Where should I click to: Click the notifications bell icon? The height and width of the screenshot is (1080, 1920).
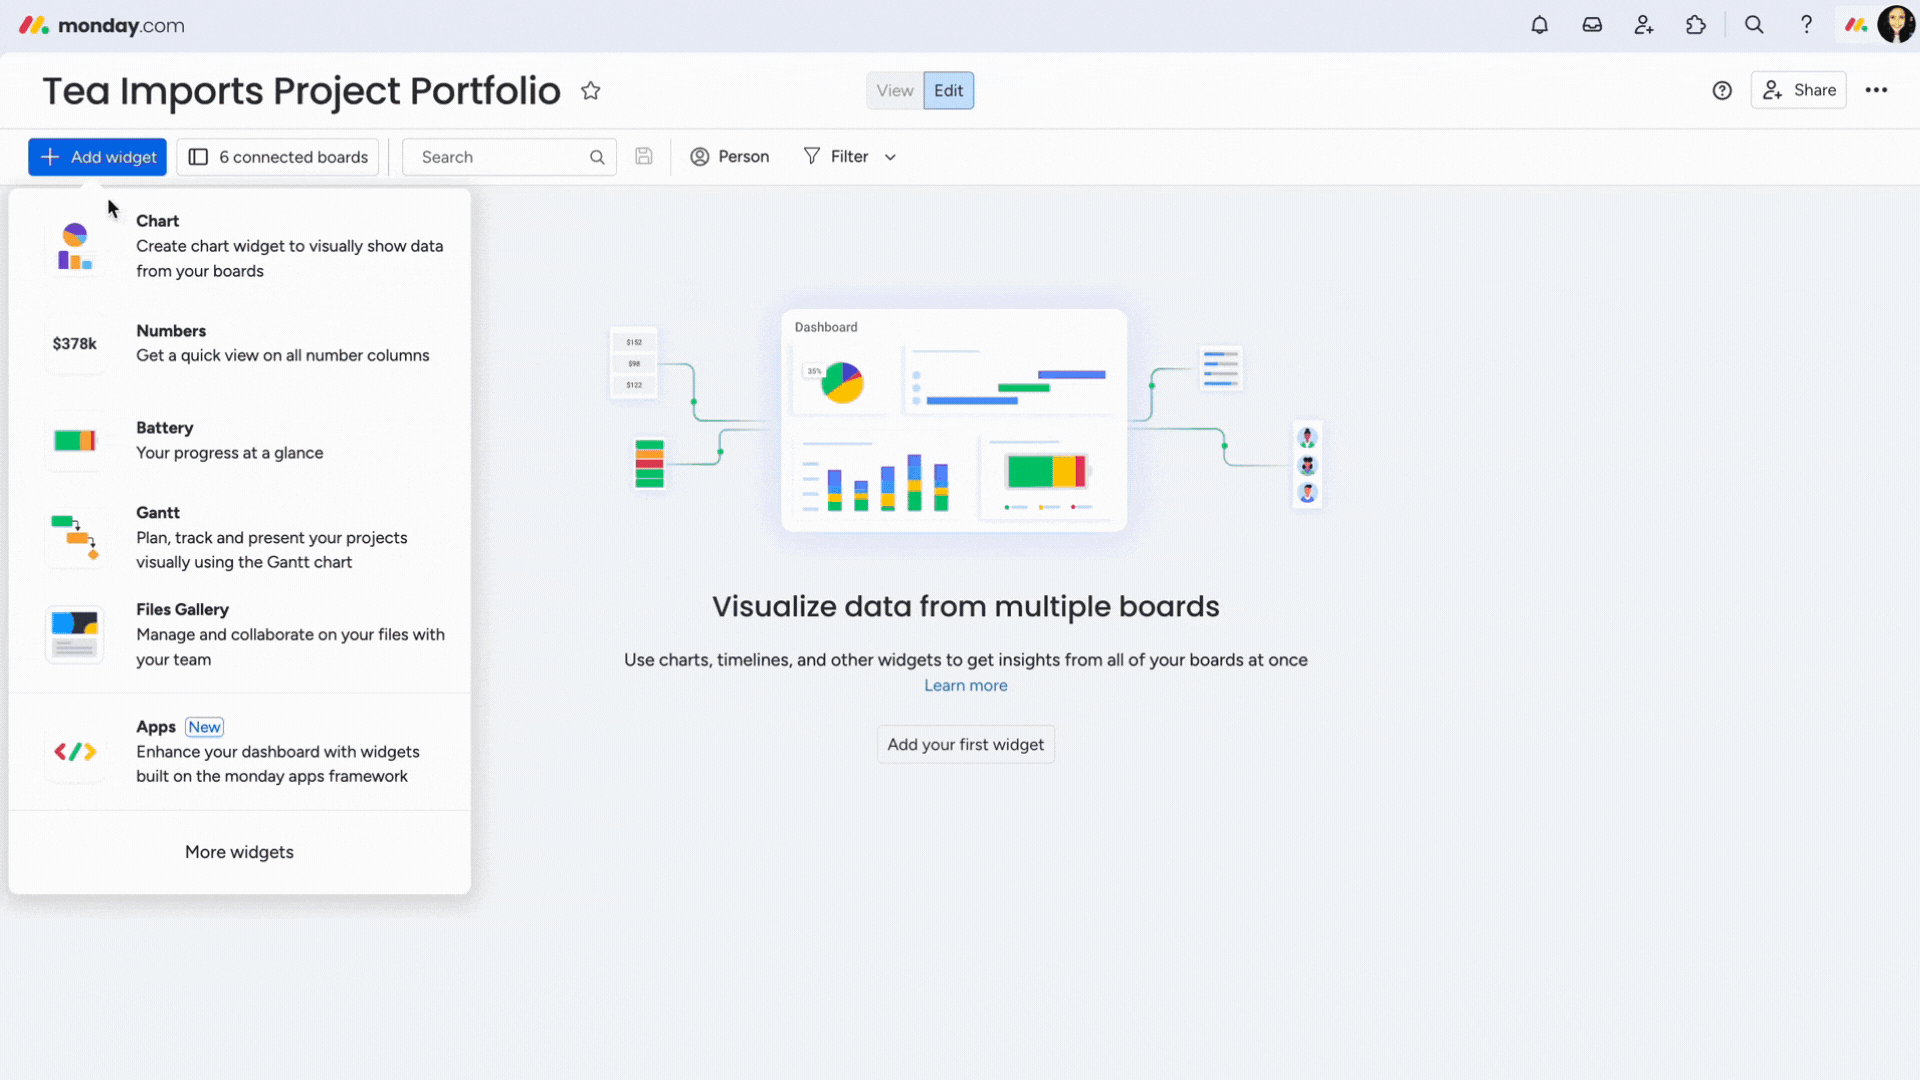[1539, 25]
